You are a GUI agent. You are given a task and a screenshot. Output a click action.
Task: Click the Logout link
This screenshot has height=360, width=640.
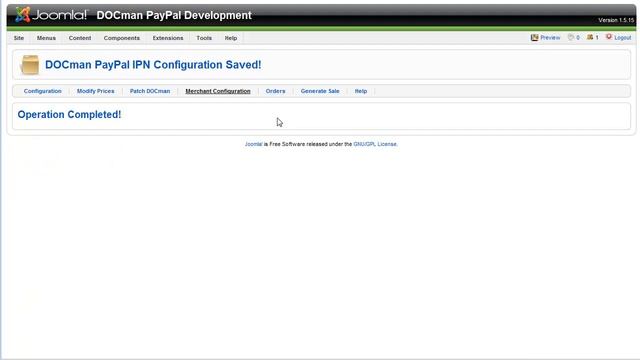pyautogui.click(x=622, y=38)
